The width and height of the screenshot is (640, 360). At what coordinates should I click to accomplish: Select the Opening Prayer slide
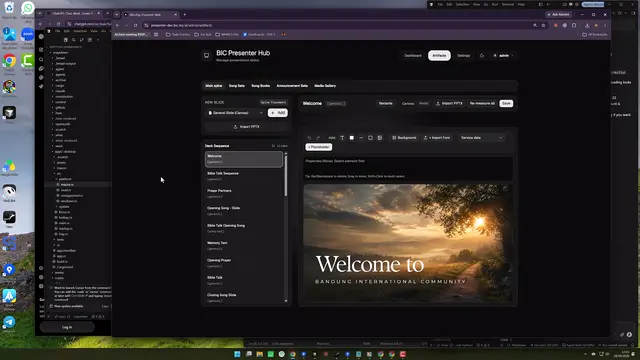(x=244, y=263)
